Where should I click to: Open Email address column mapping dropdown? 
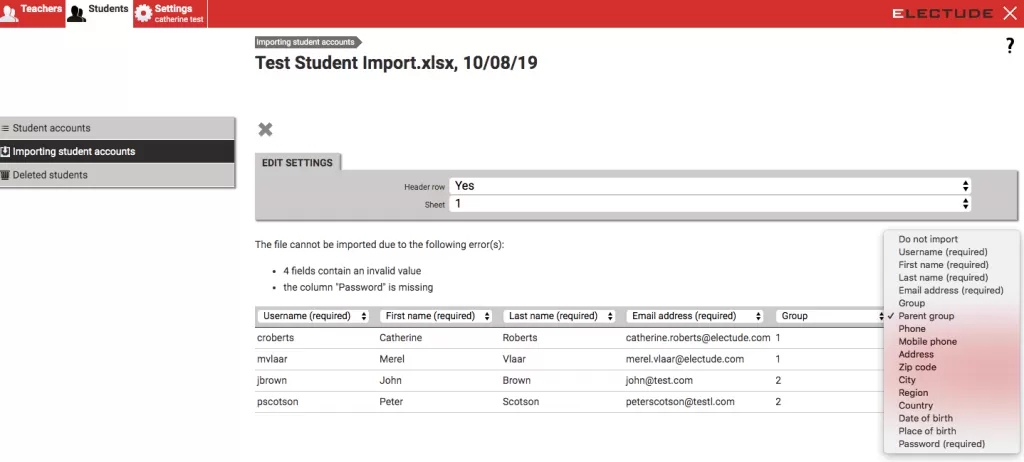tap(695, 316)
